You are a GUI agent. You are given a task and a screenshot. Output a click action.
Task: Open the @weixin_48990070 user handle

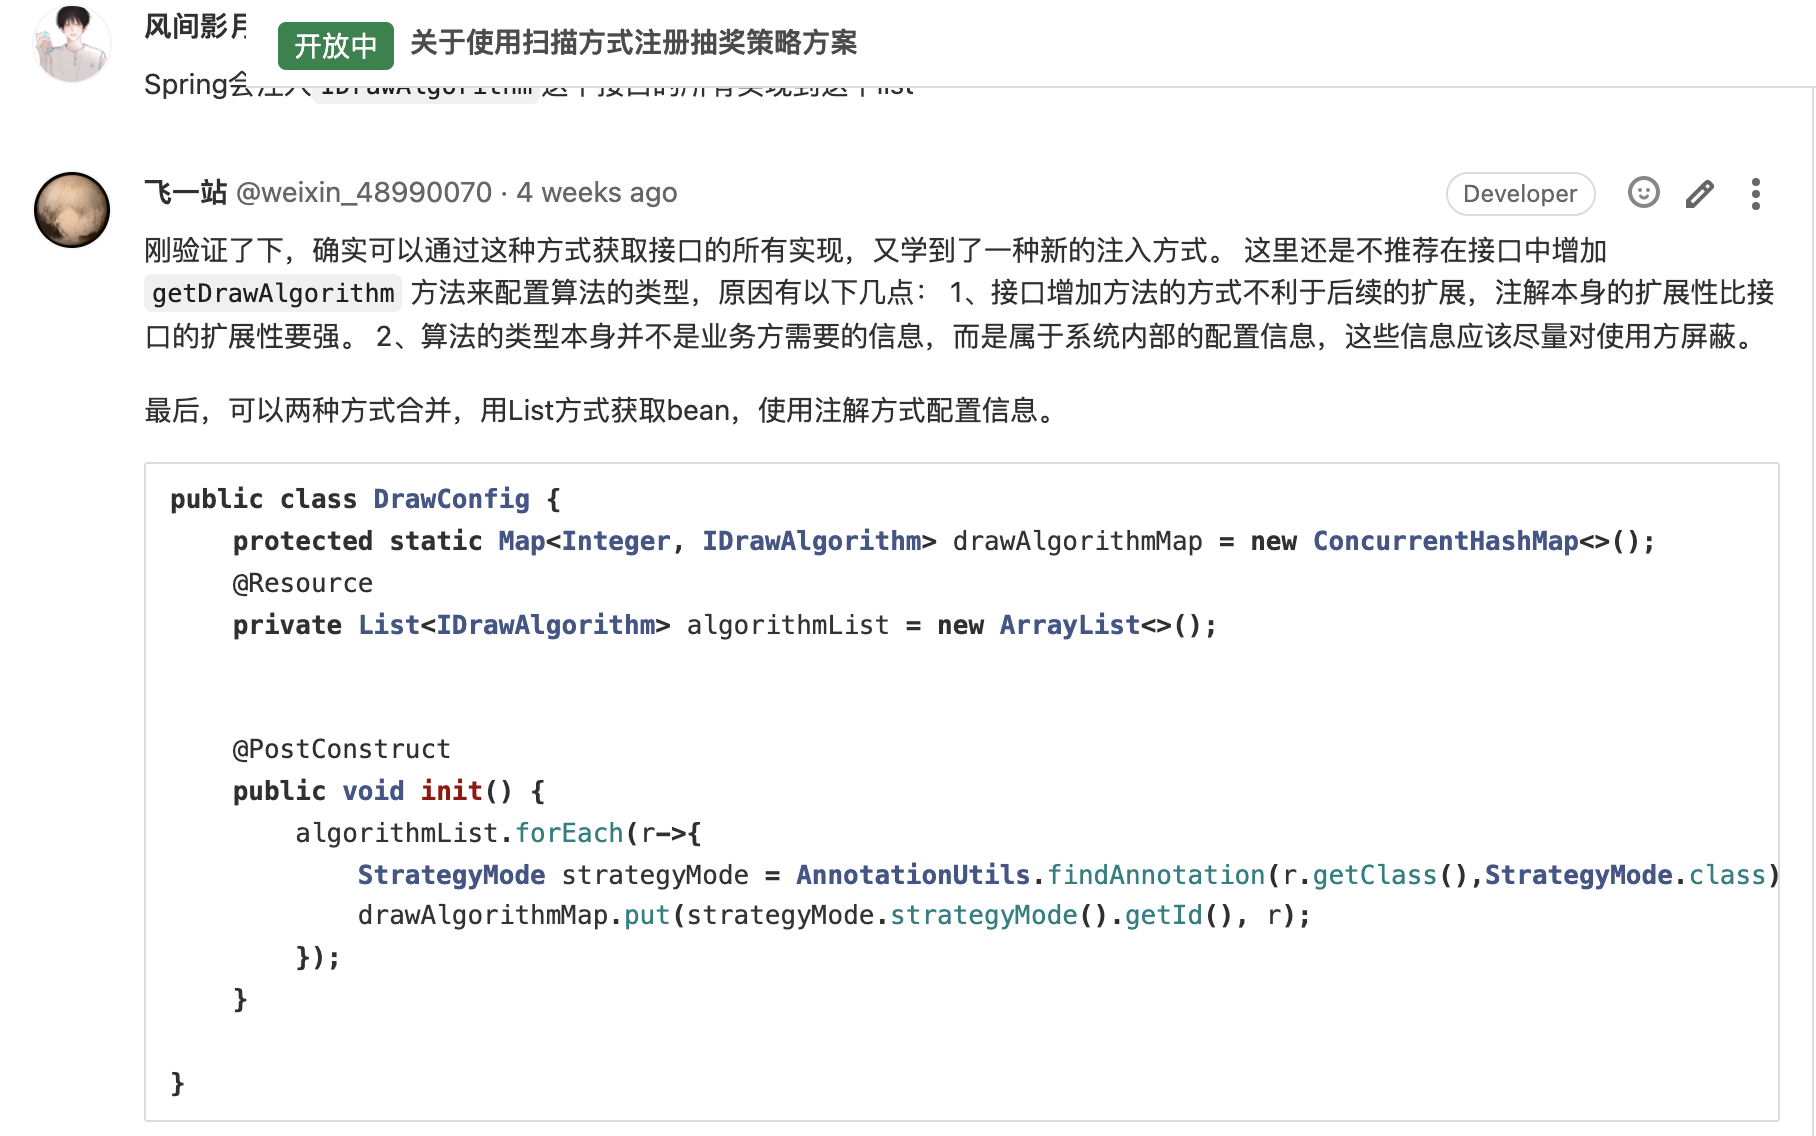[364, 192]
